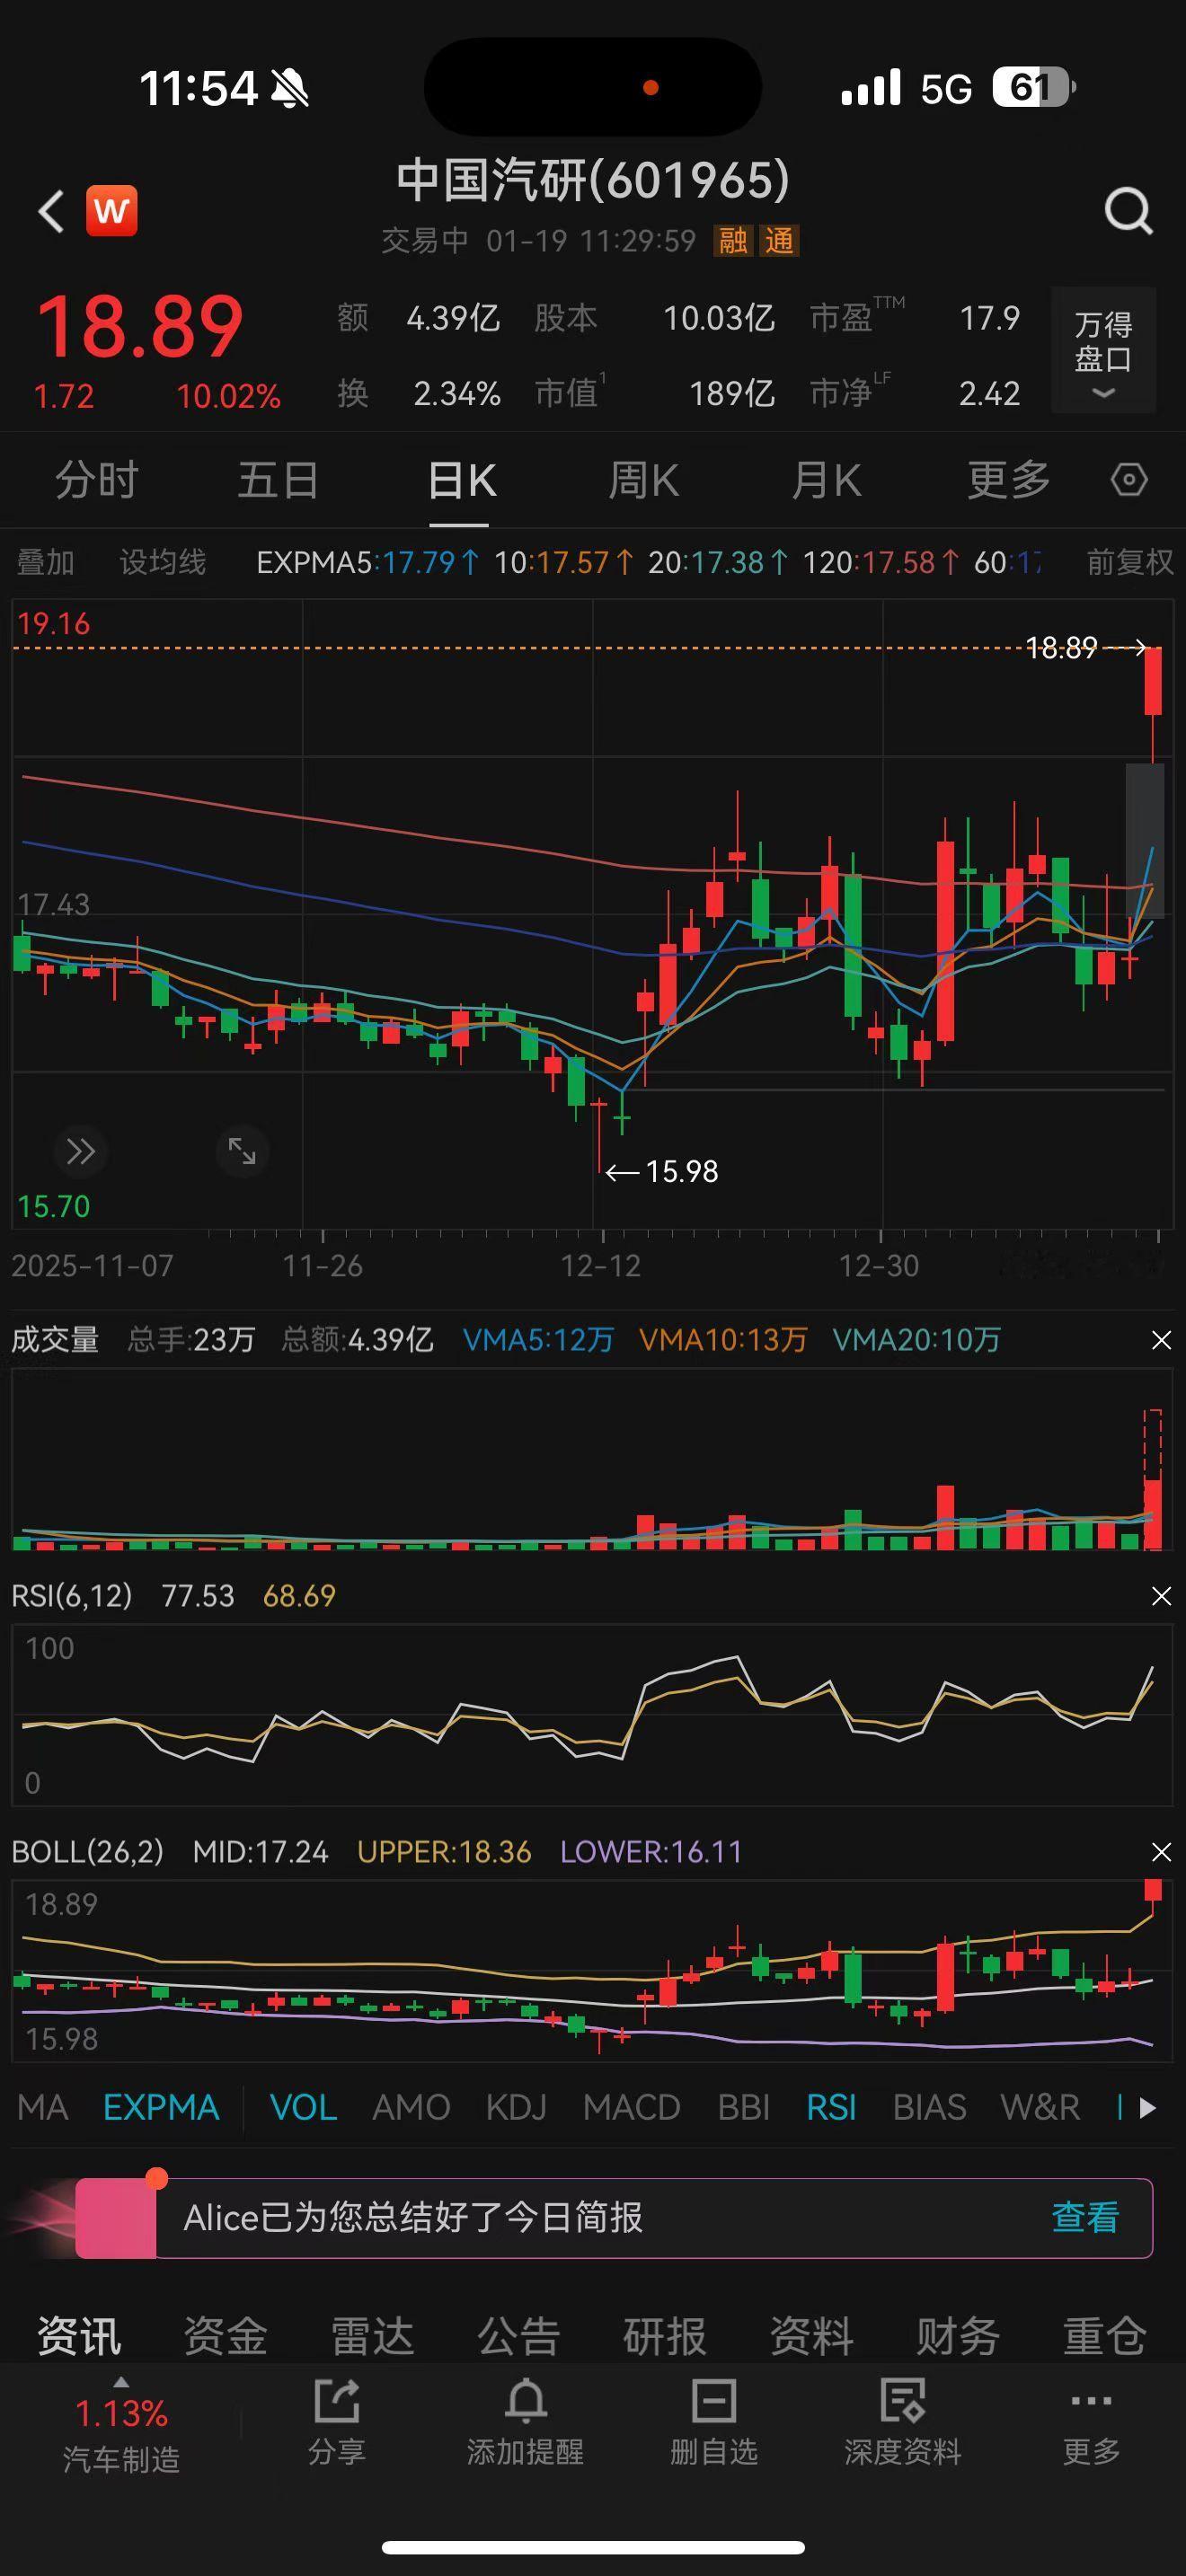Open the 重仓 major holdings tab
The width and height of the screenshot is (1186, 2576).
pos(1104,2336)
